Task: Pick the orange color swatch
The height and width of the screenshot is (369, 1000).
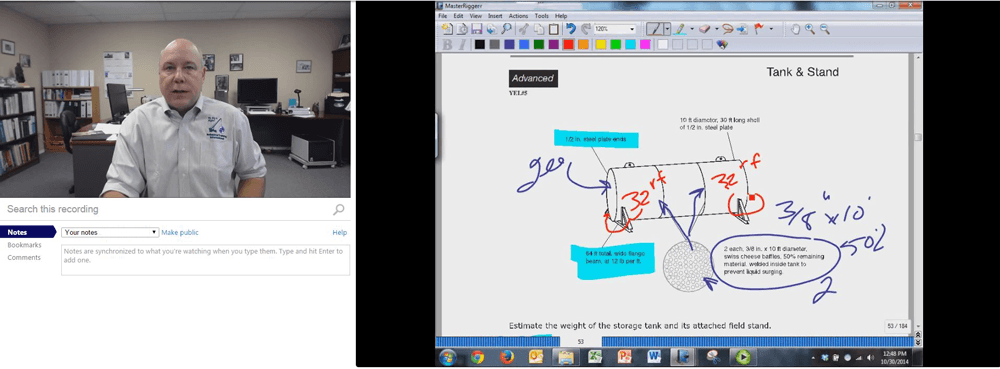Action: point(583,44)
